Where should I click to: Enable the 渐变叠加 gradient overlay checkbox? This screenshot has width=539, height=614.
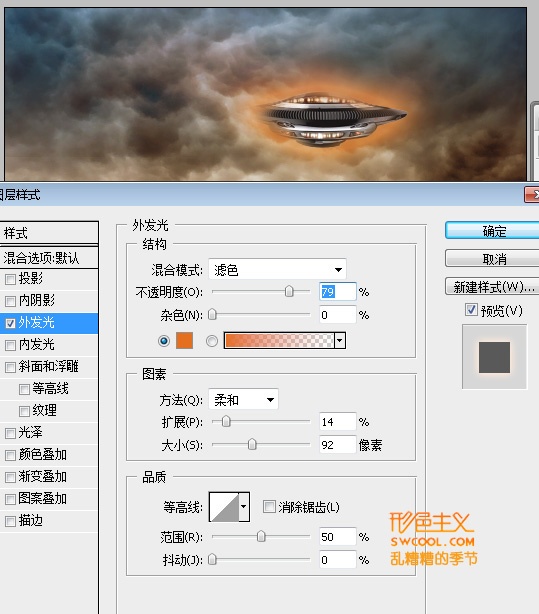(10, 477)
